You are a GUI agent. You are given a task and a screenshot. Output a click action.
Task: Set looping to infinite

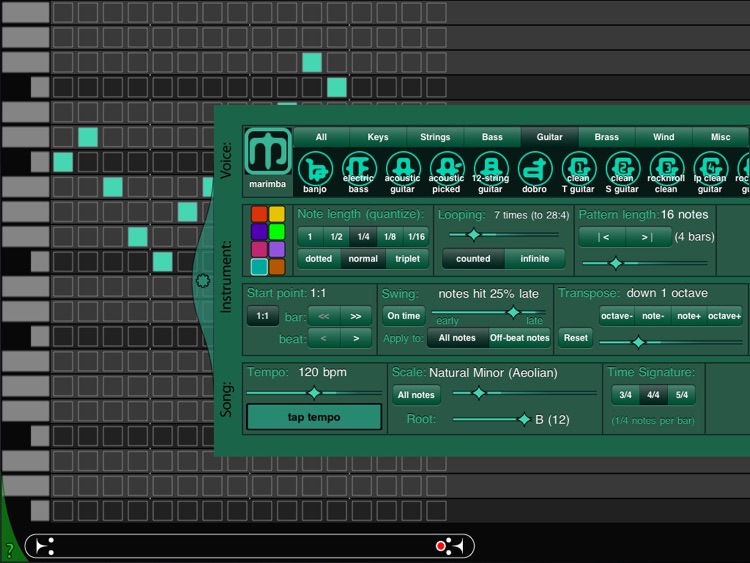click(x=535, y=259)
